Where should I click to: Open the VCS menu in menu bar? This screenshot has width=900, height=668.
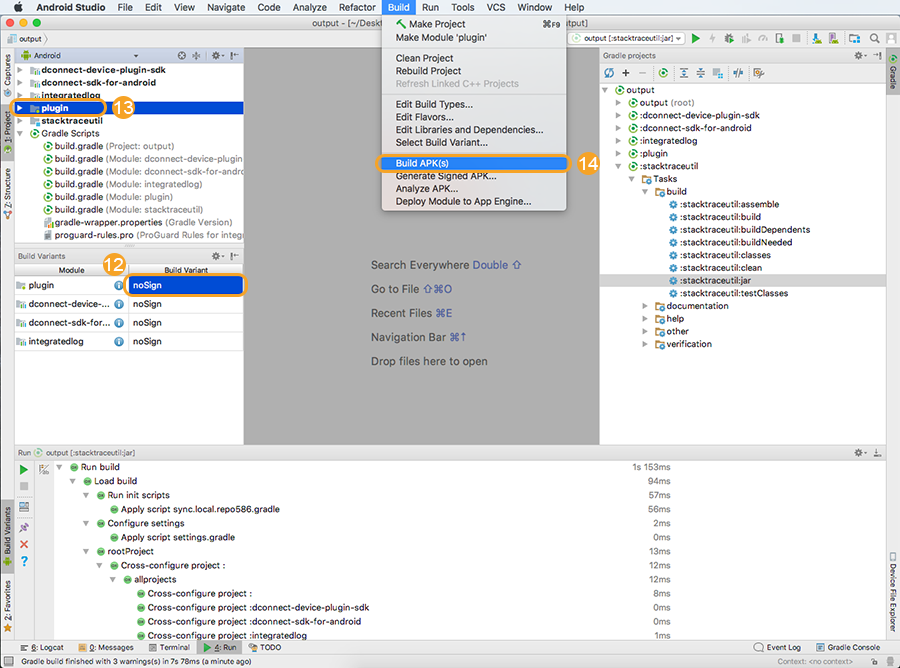496,7
